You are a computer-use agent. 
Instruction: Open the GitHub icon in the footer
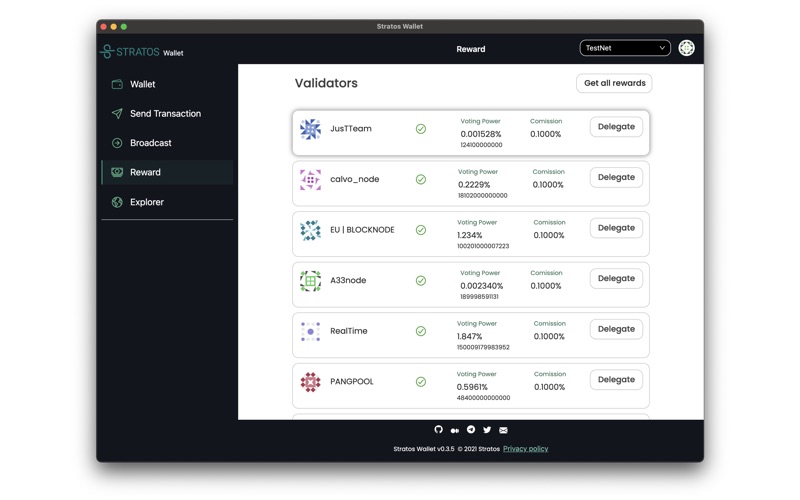pos(438,430)
